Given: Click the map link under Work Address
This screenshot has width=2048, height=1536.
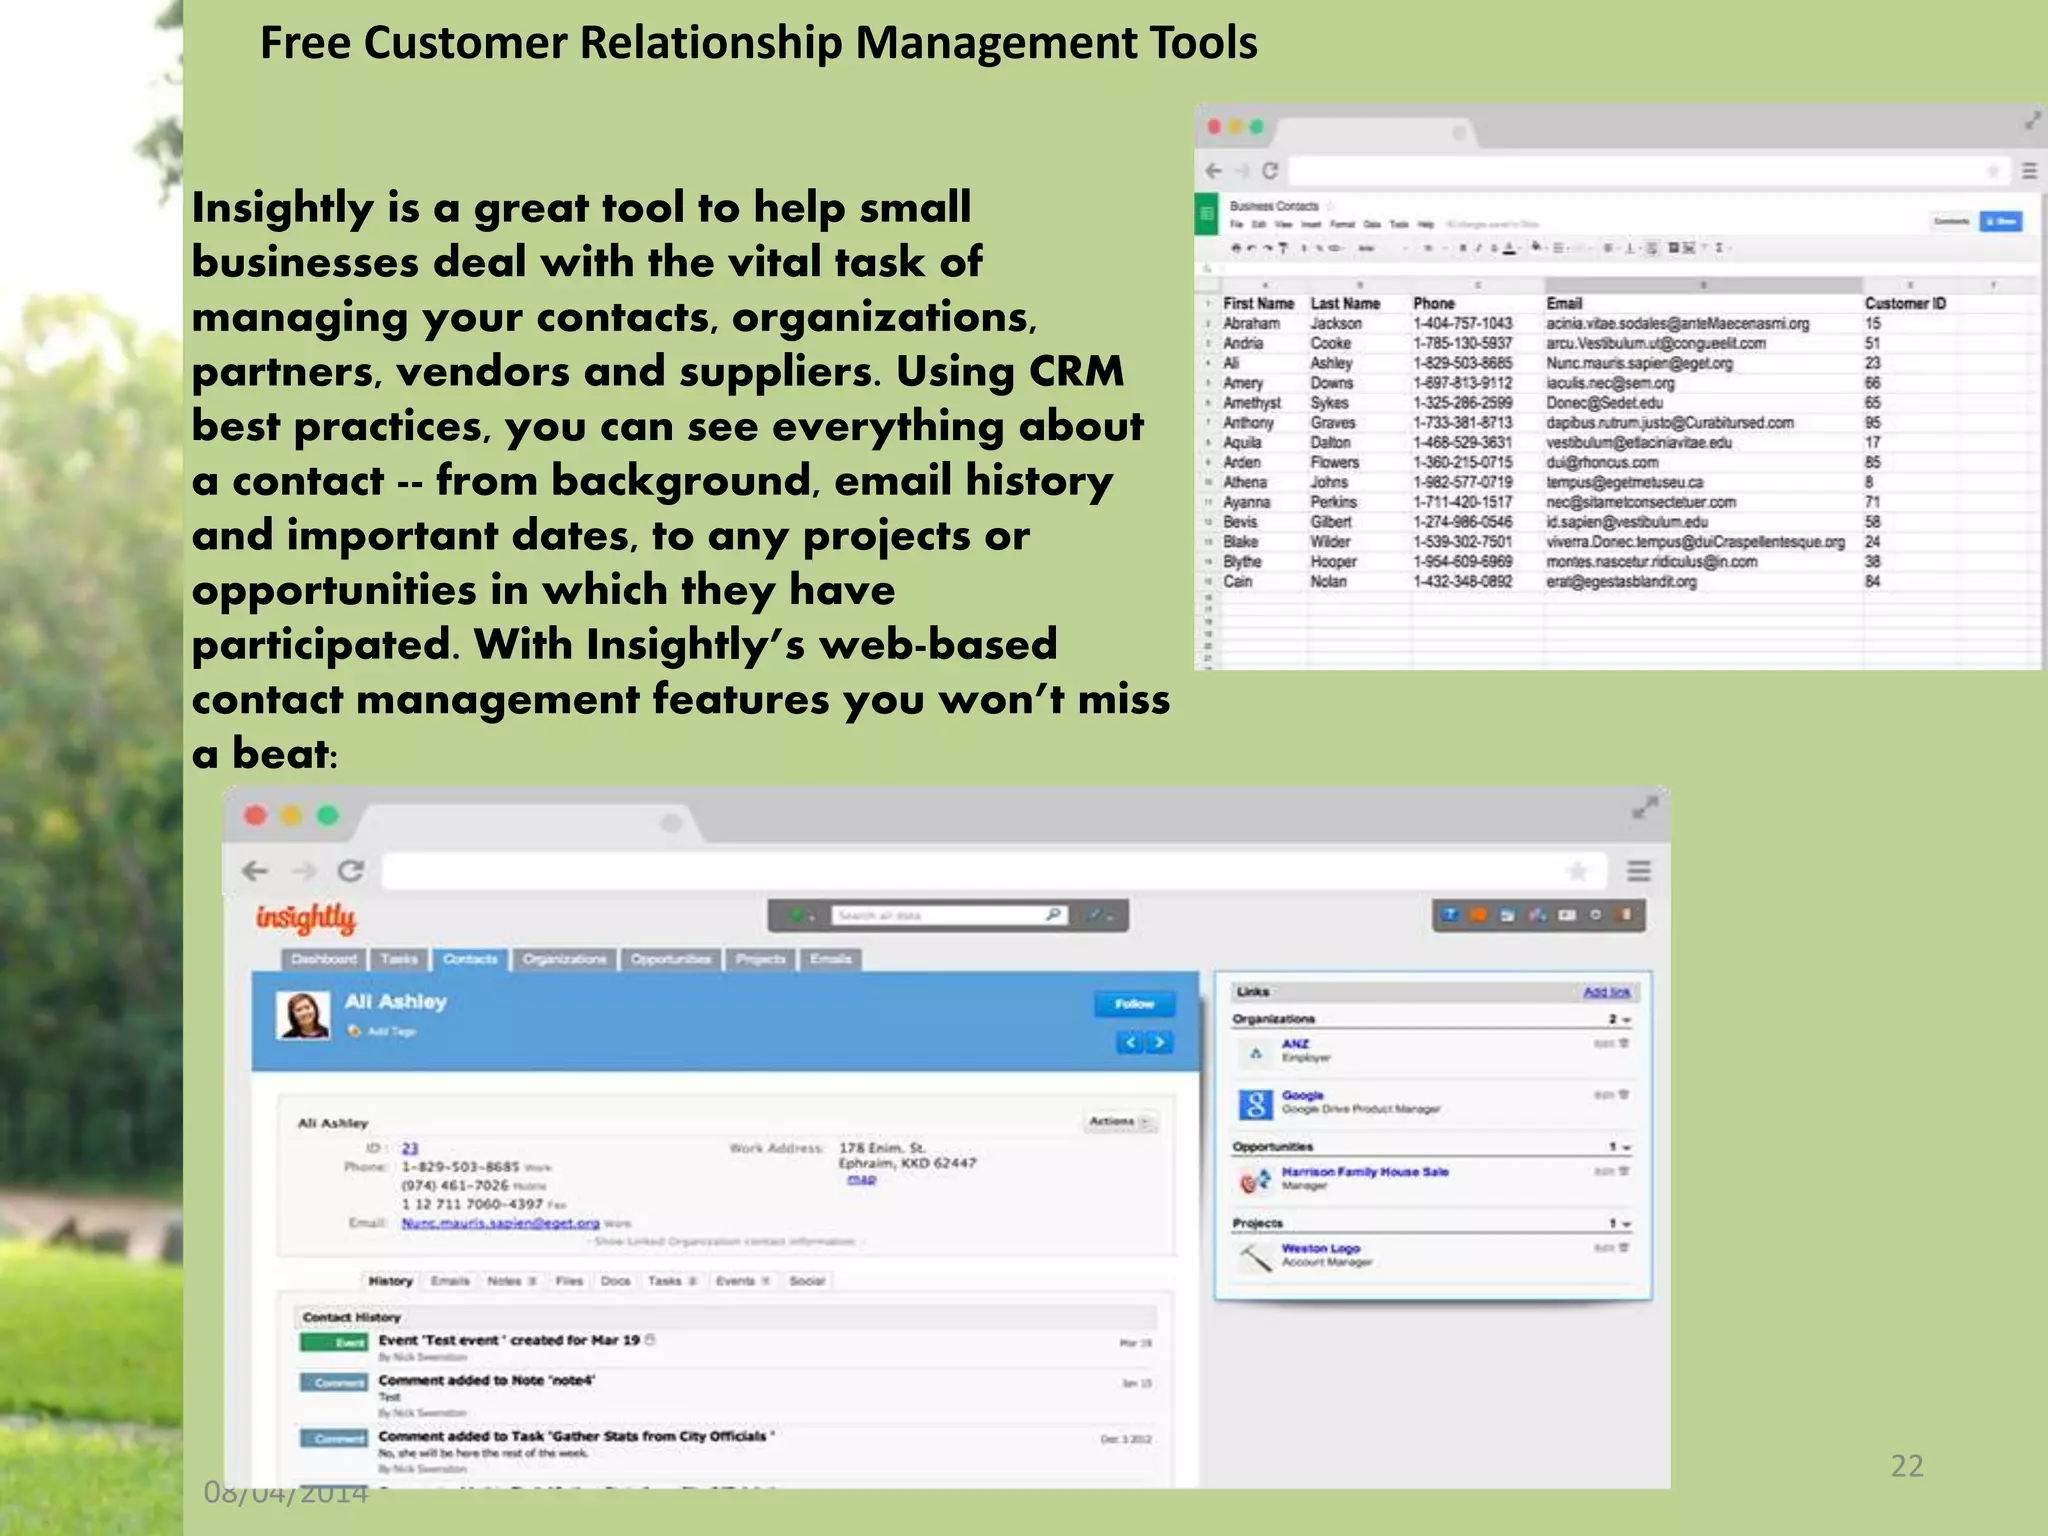Looking at the screenshot, I should click(x=861, y=1179).
